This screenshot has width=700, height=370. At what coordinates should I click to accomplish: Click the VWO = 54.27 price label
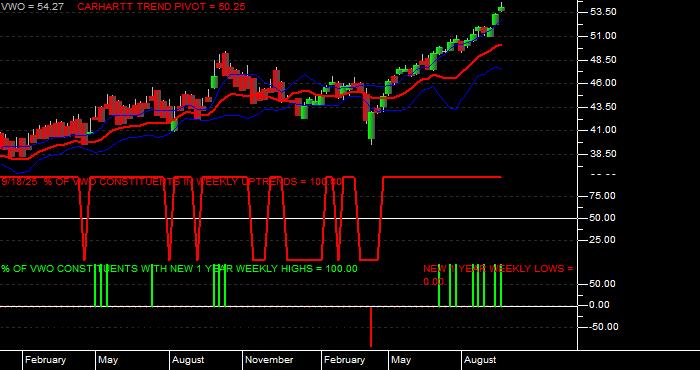pyautogui.click(x=34, y=7)
